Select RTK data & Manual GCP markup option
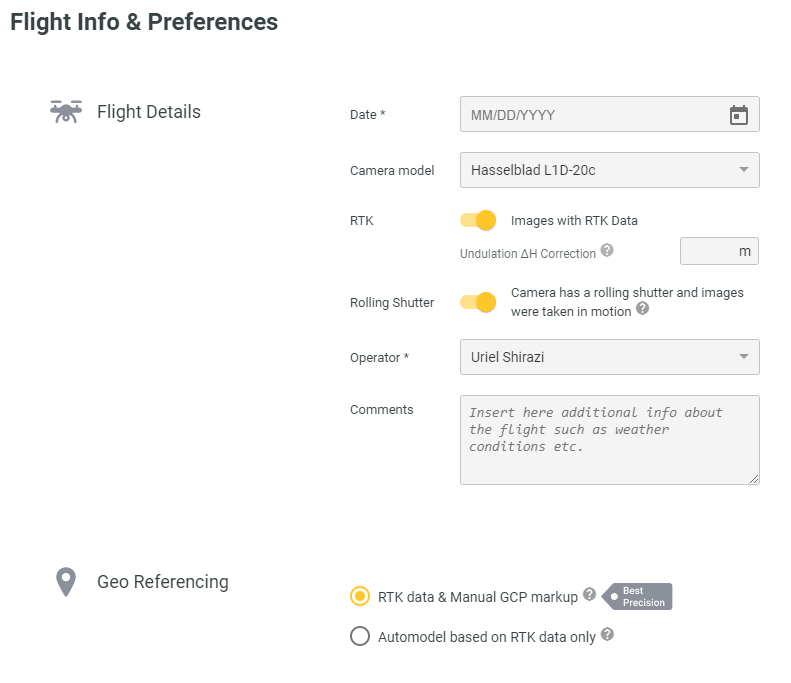This screenshot has width=791, height=683. click(360, 596)
